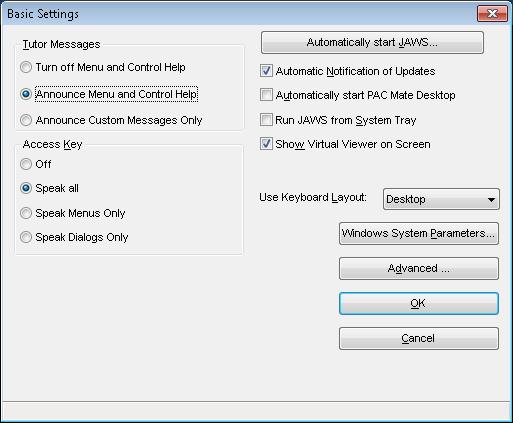
Task: Open the Advanced settings button
Action: pyautogui.click(x=419, y=268)
